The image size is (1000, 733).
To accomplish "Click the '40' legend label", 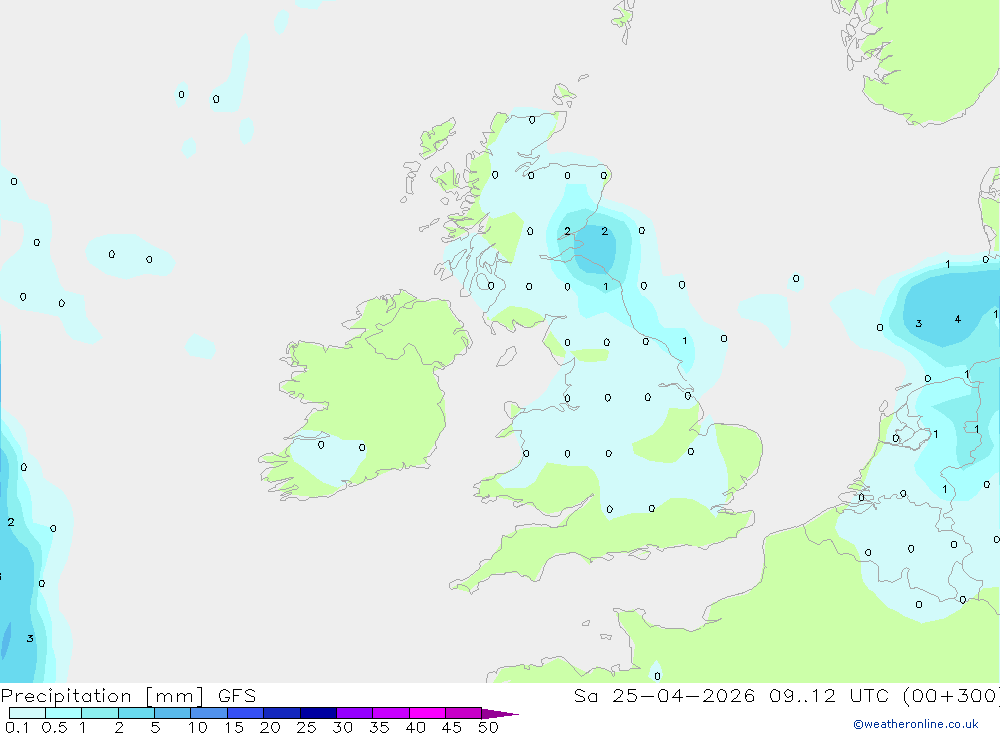I will 415,727.
